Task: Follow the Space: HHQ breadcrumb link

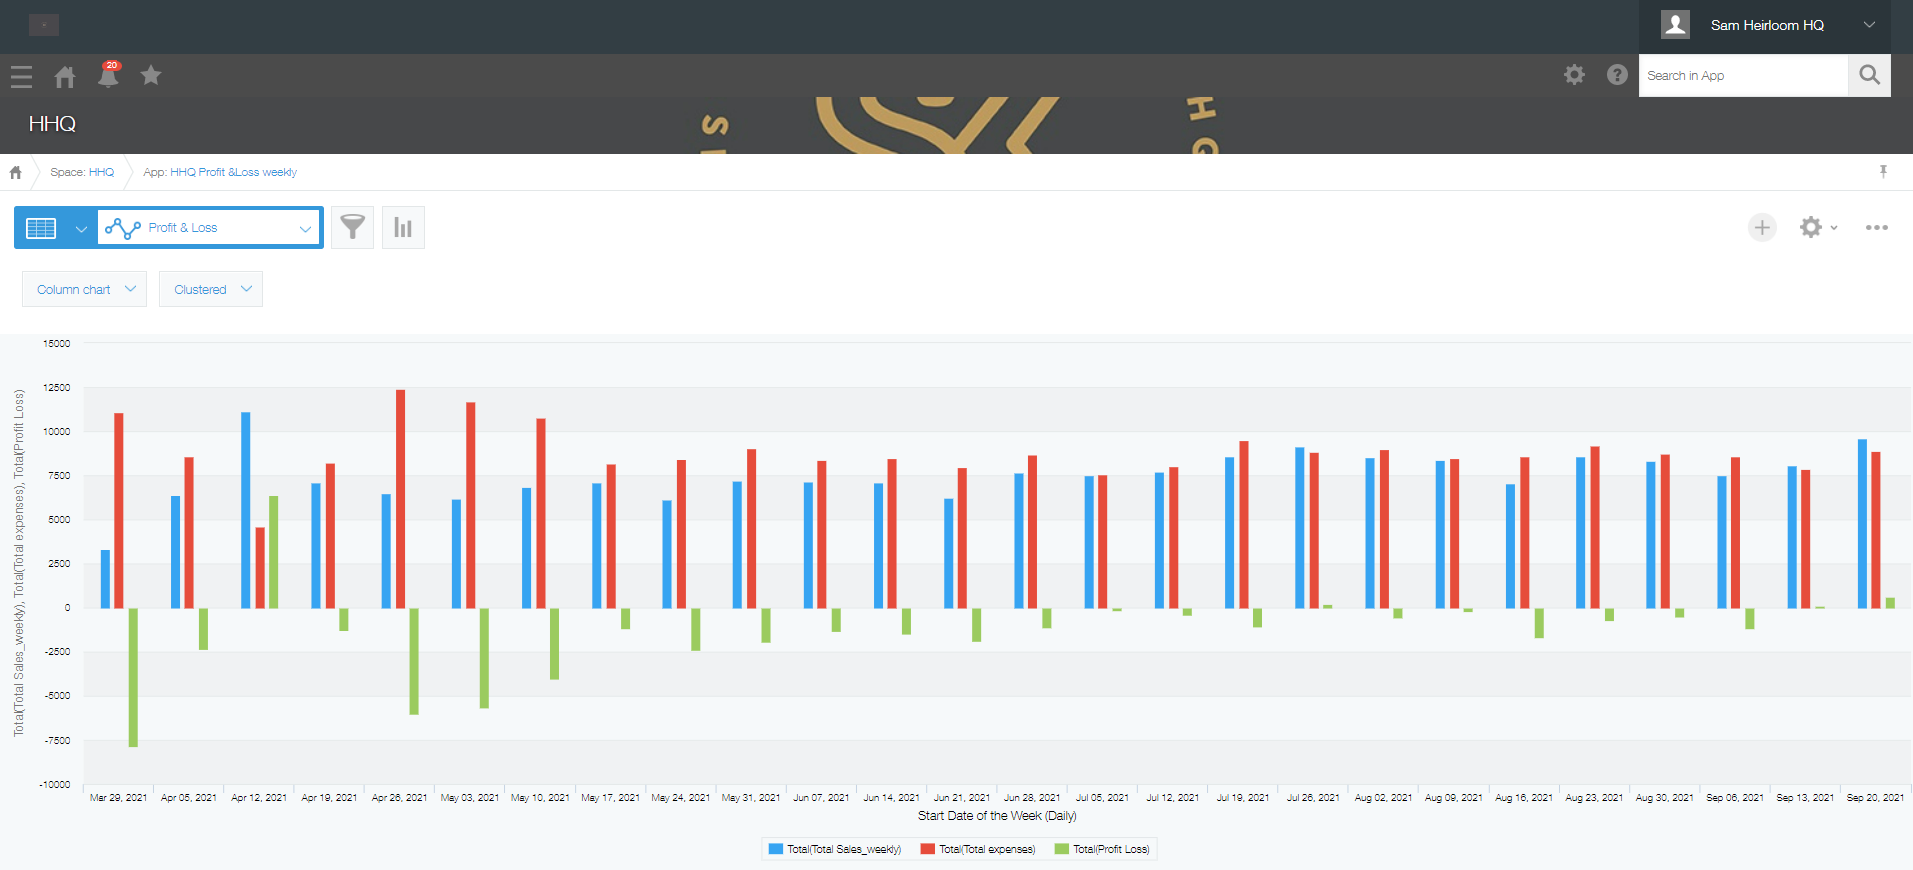Action: click(82, 172)
